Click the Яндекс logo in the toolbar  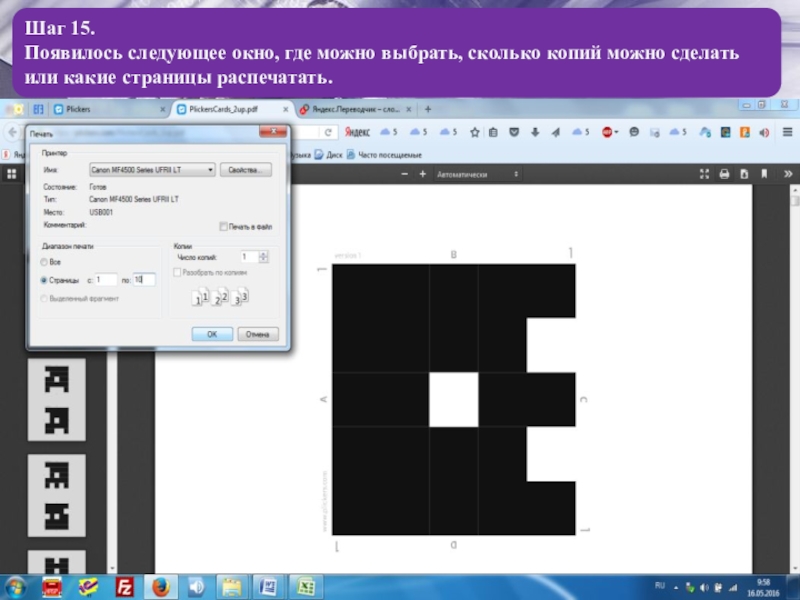(357, 133)
